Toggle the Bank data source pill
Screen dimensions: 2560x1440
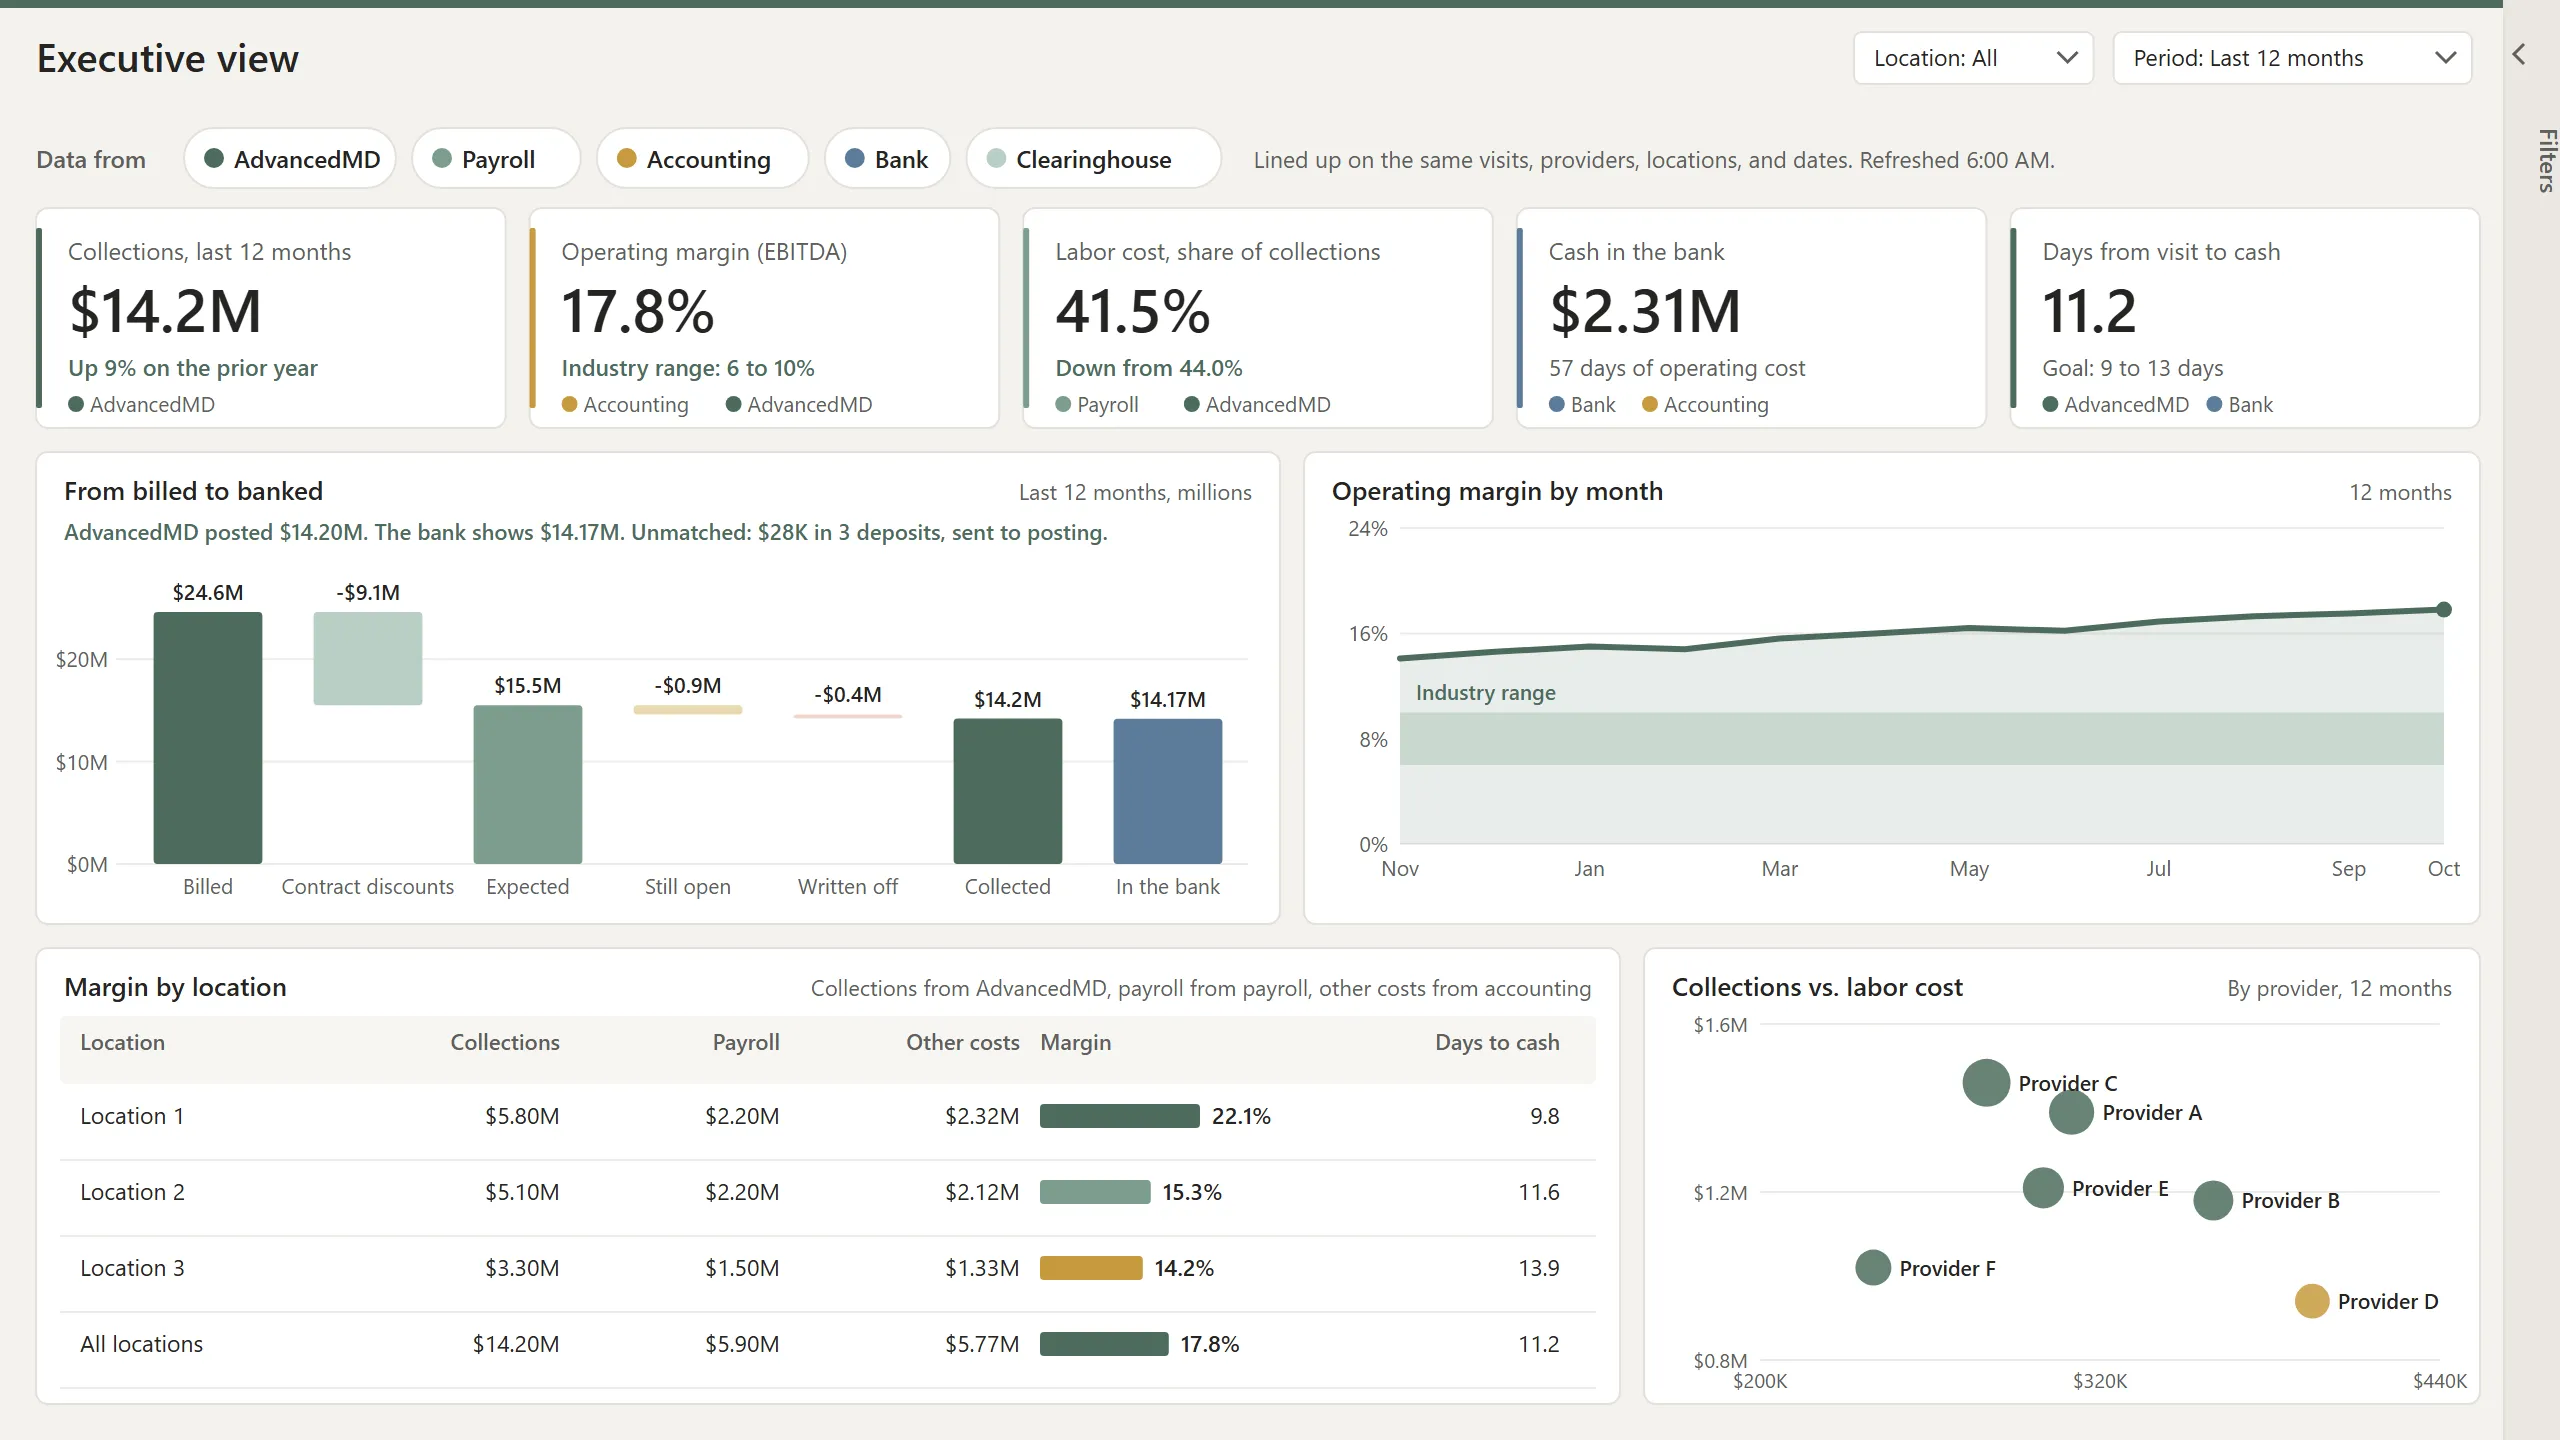(x=887, y=159)
